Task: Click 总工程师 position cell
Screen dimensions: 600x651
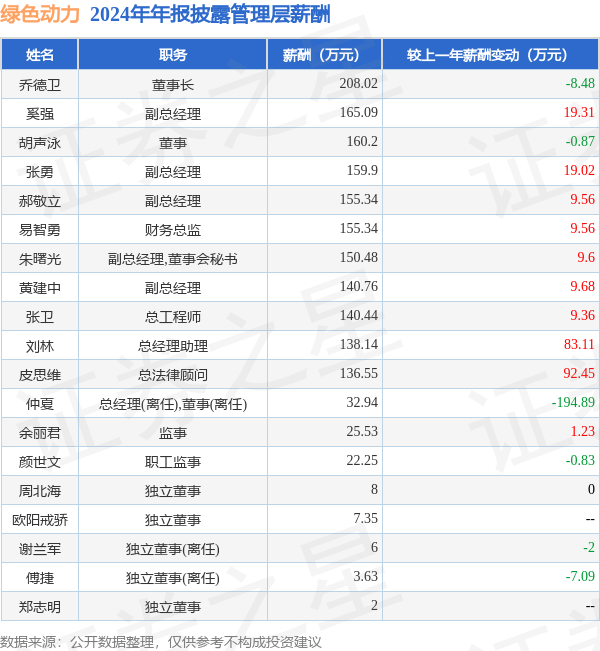Action: pos(173,317)
